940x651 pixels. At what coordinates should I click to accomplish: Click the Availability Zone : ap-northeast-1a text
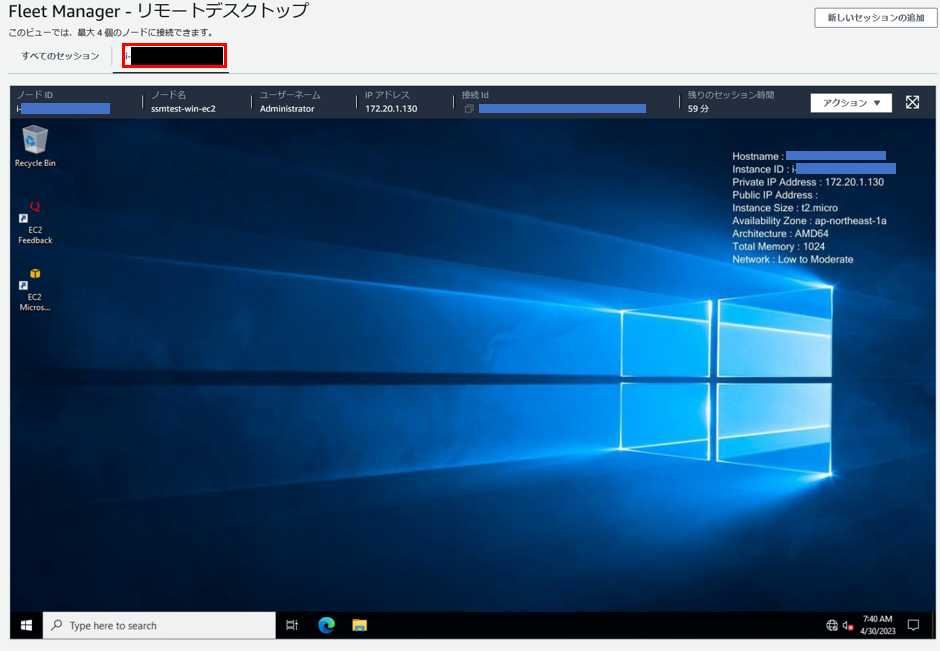point(809,221)
